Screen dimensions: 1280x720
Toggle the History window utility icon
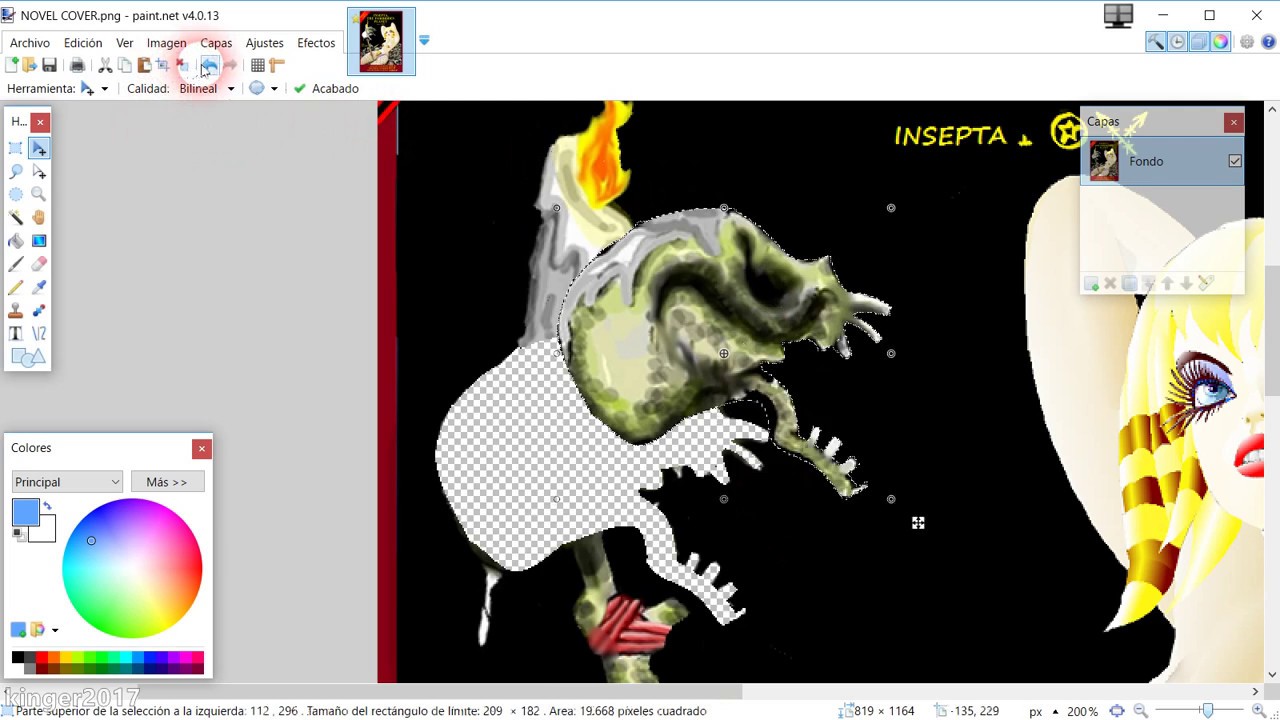point(1177,42)
